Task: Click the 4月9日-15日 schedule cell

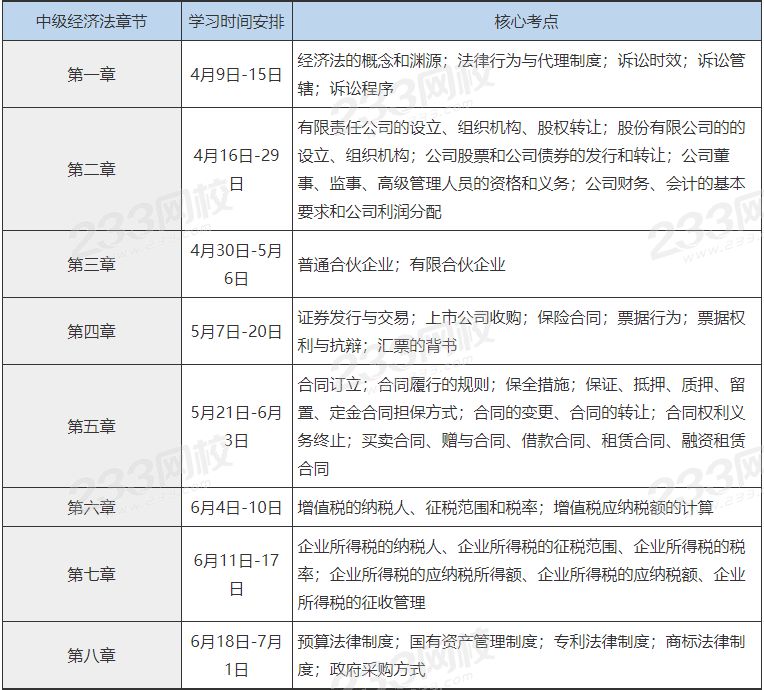Action: [x=236, y=74]
